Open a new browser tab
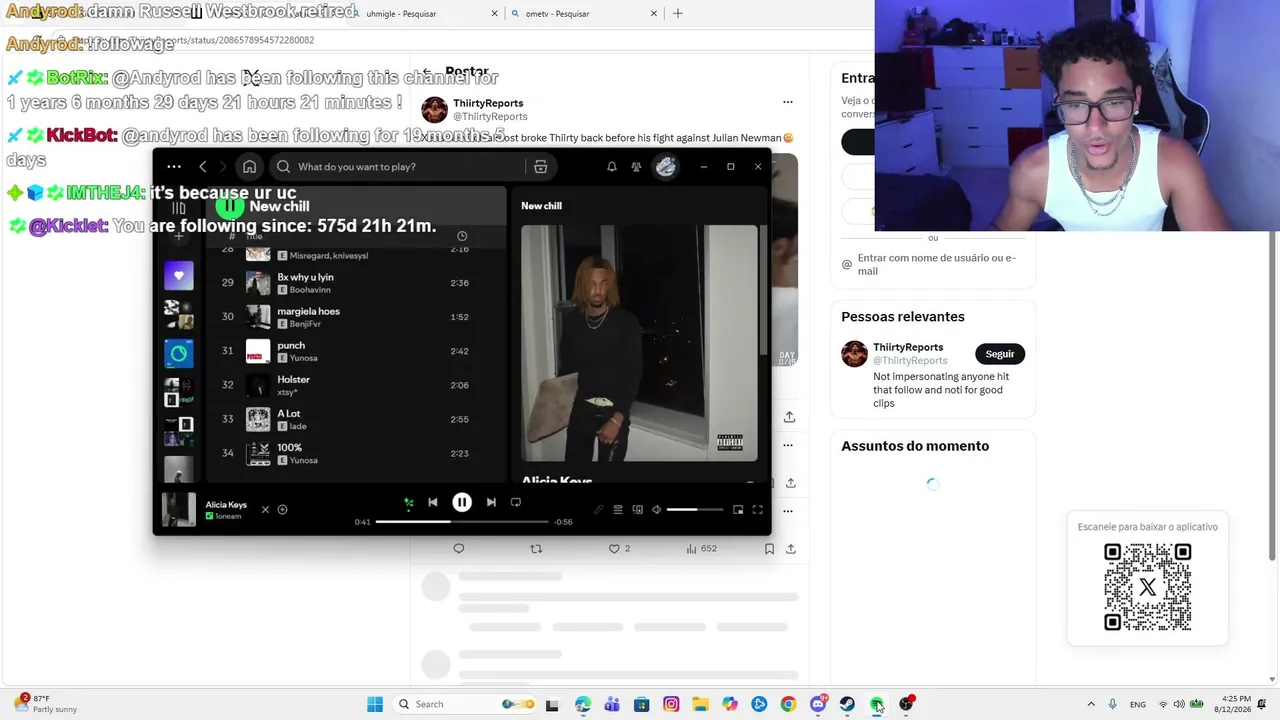Image resolution: width=1280 pixels, height=720 pixels. click(678, 14)
